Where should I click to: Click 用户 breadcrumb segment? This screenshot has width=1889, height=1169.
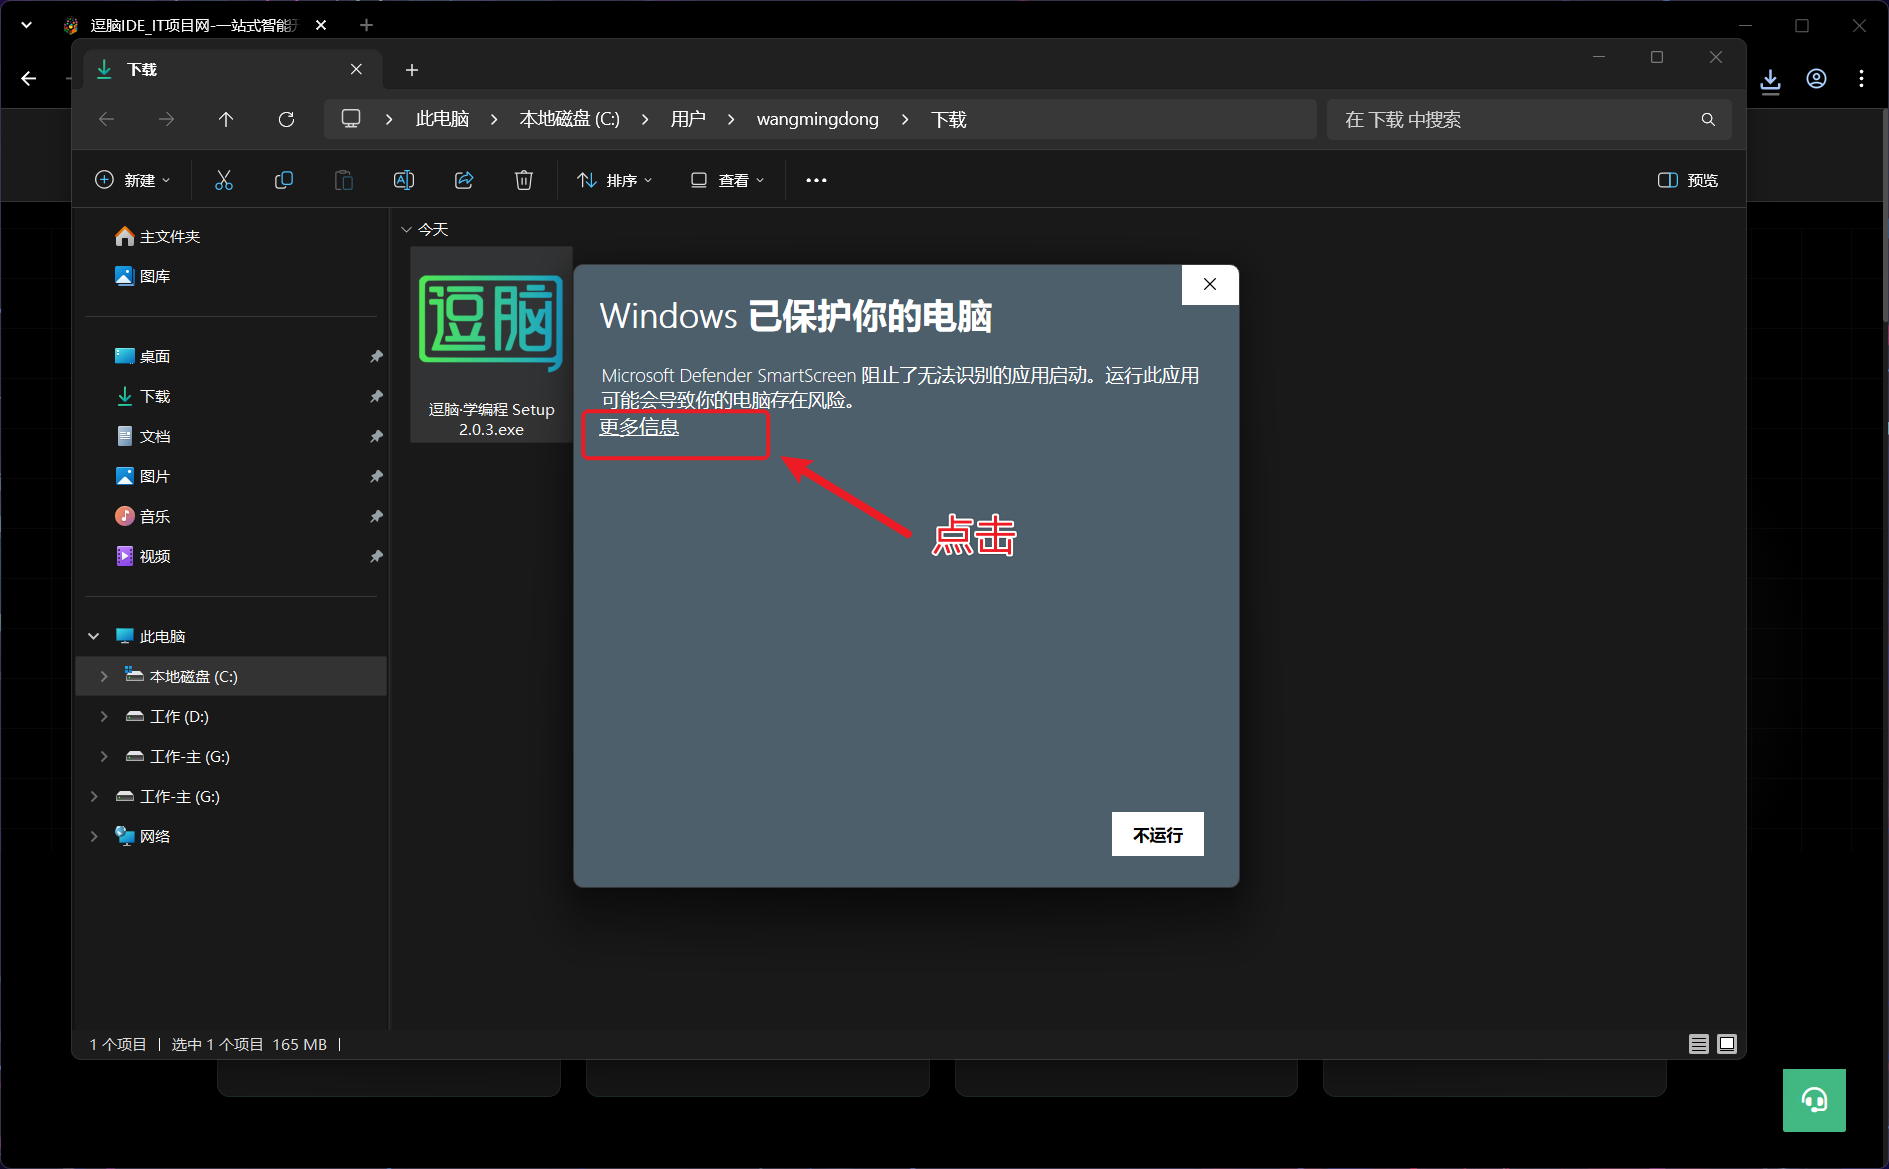[x=688, y=119]
